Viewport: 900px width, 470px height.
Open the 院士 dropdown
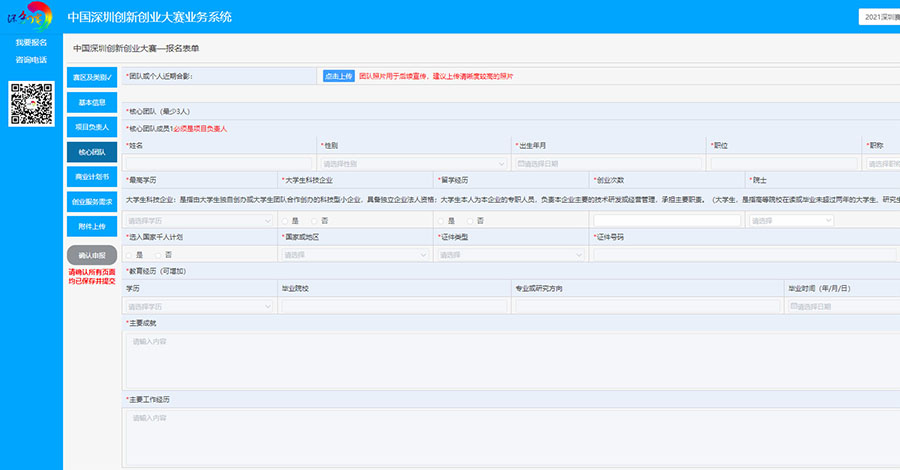point(791,220)
